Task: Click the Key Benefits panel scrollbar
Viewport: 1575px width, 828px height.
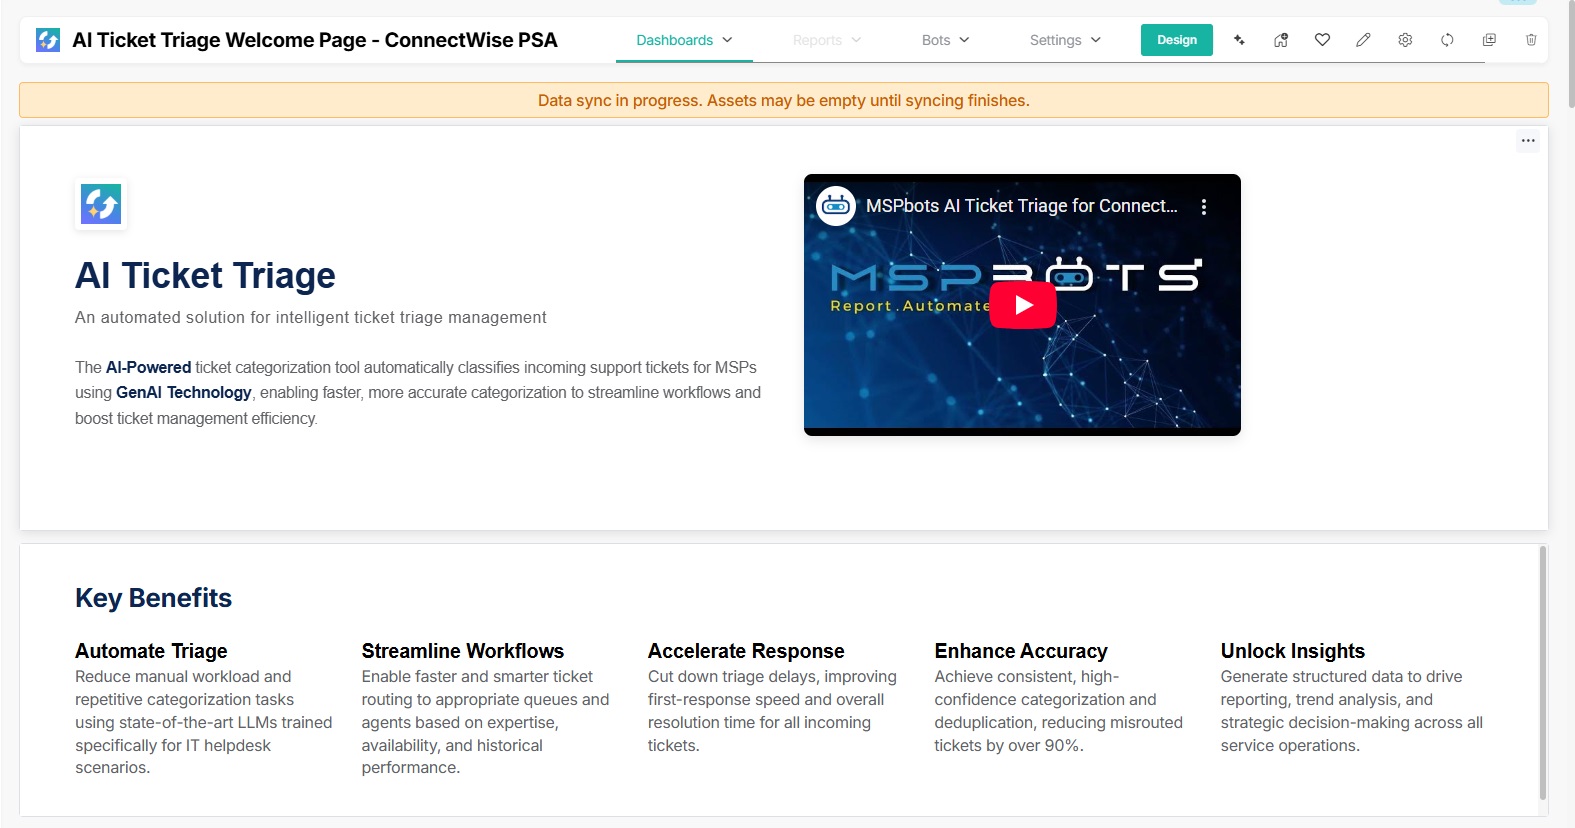Action: tap(1543, 672)
